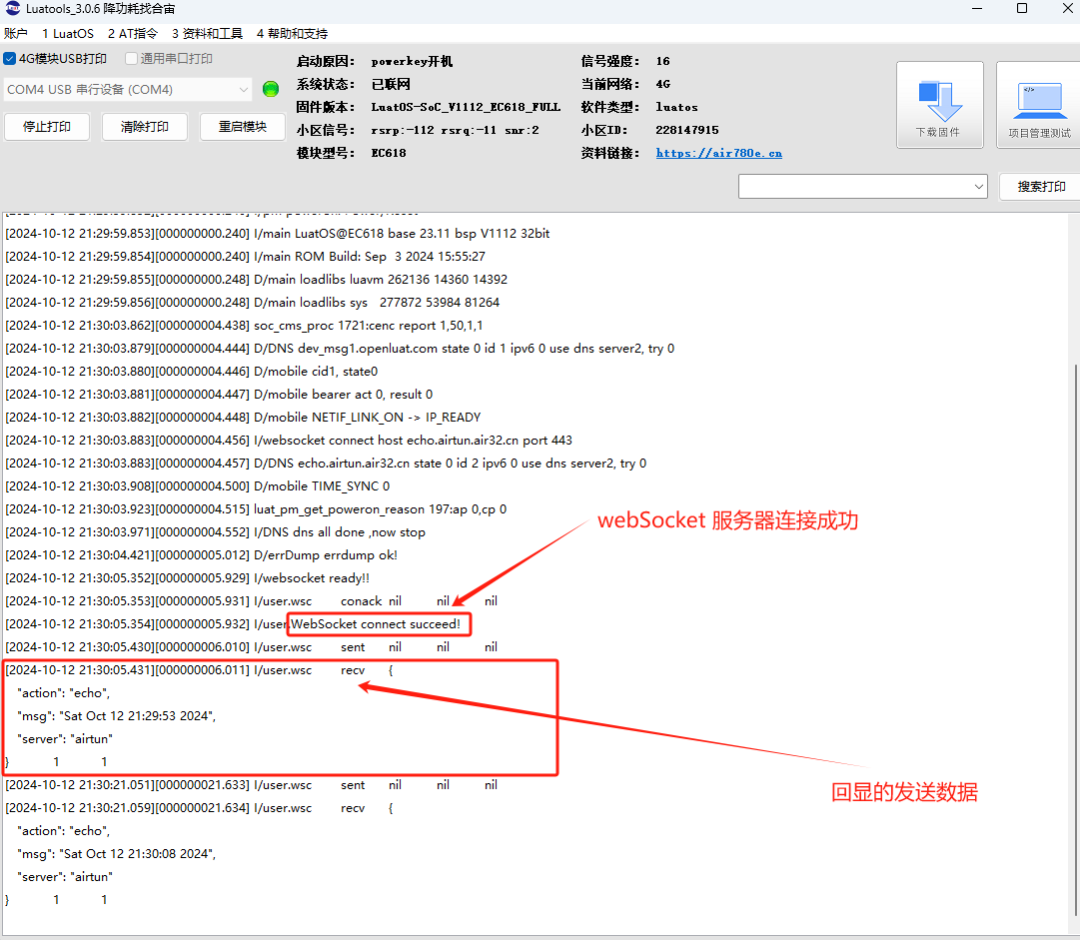The height and width of the screenshot is (940, 1080).
Task: Click the download firmware icon button
Action: [939, 105]
